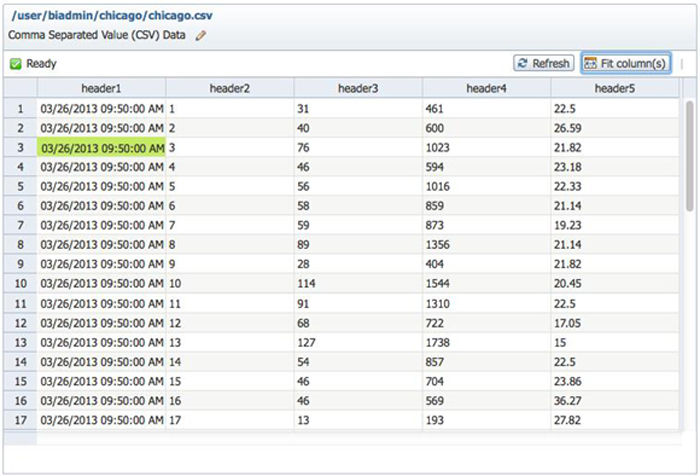Click the header3 column header

(x=358, y=88)
